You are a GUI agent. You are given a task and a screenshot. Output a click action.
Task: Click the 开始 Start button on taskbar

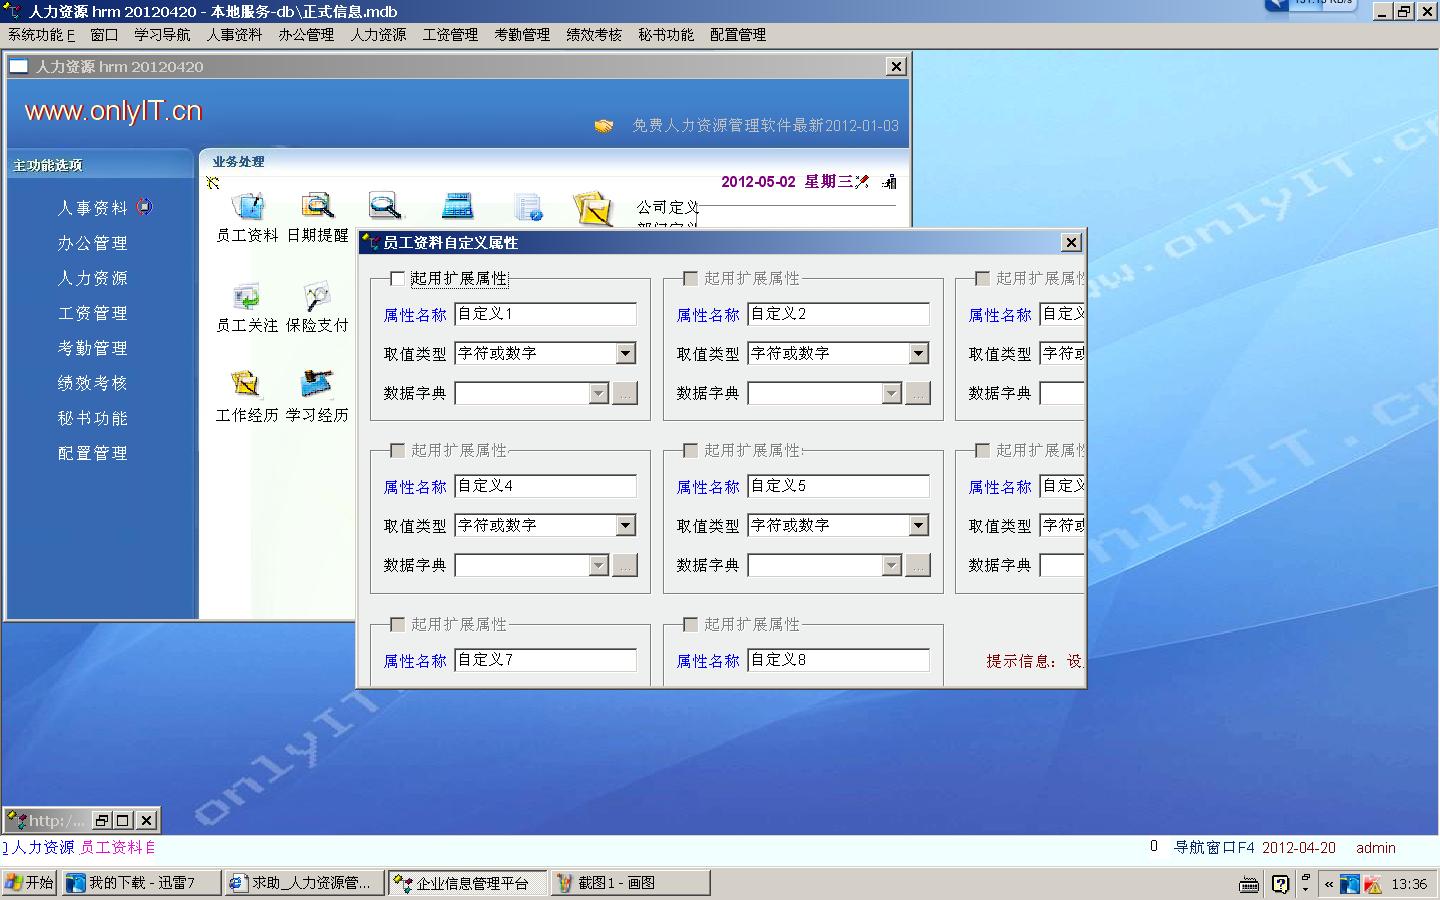[29, 883]
